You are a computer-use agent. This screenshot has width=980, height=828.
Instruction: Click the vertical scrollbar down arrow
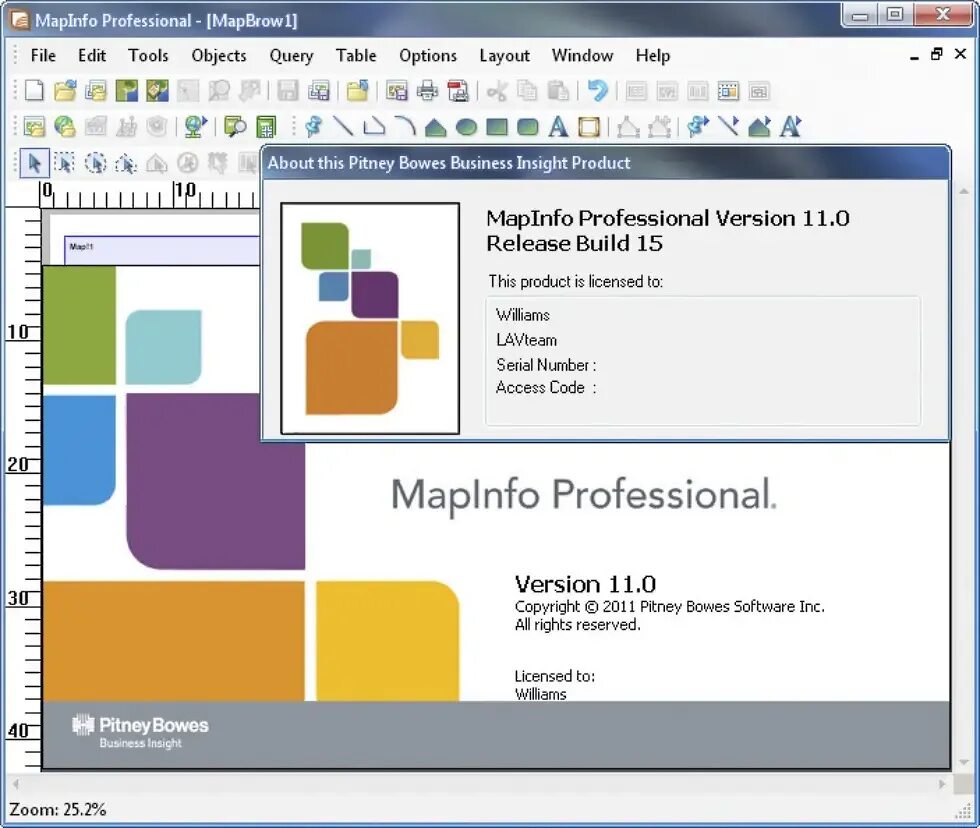(x=964, y=762)
